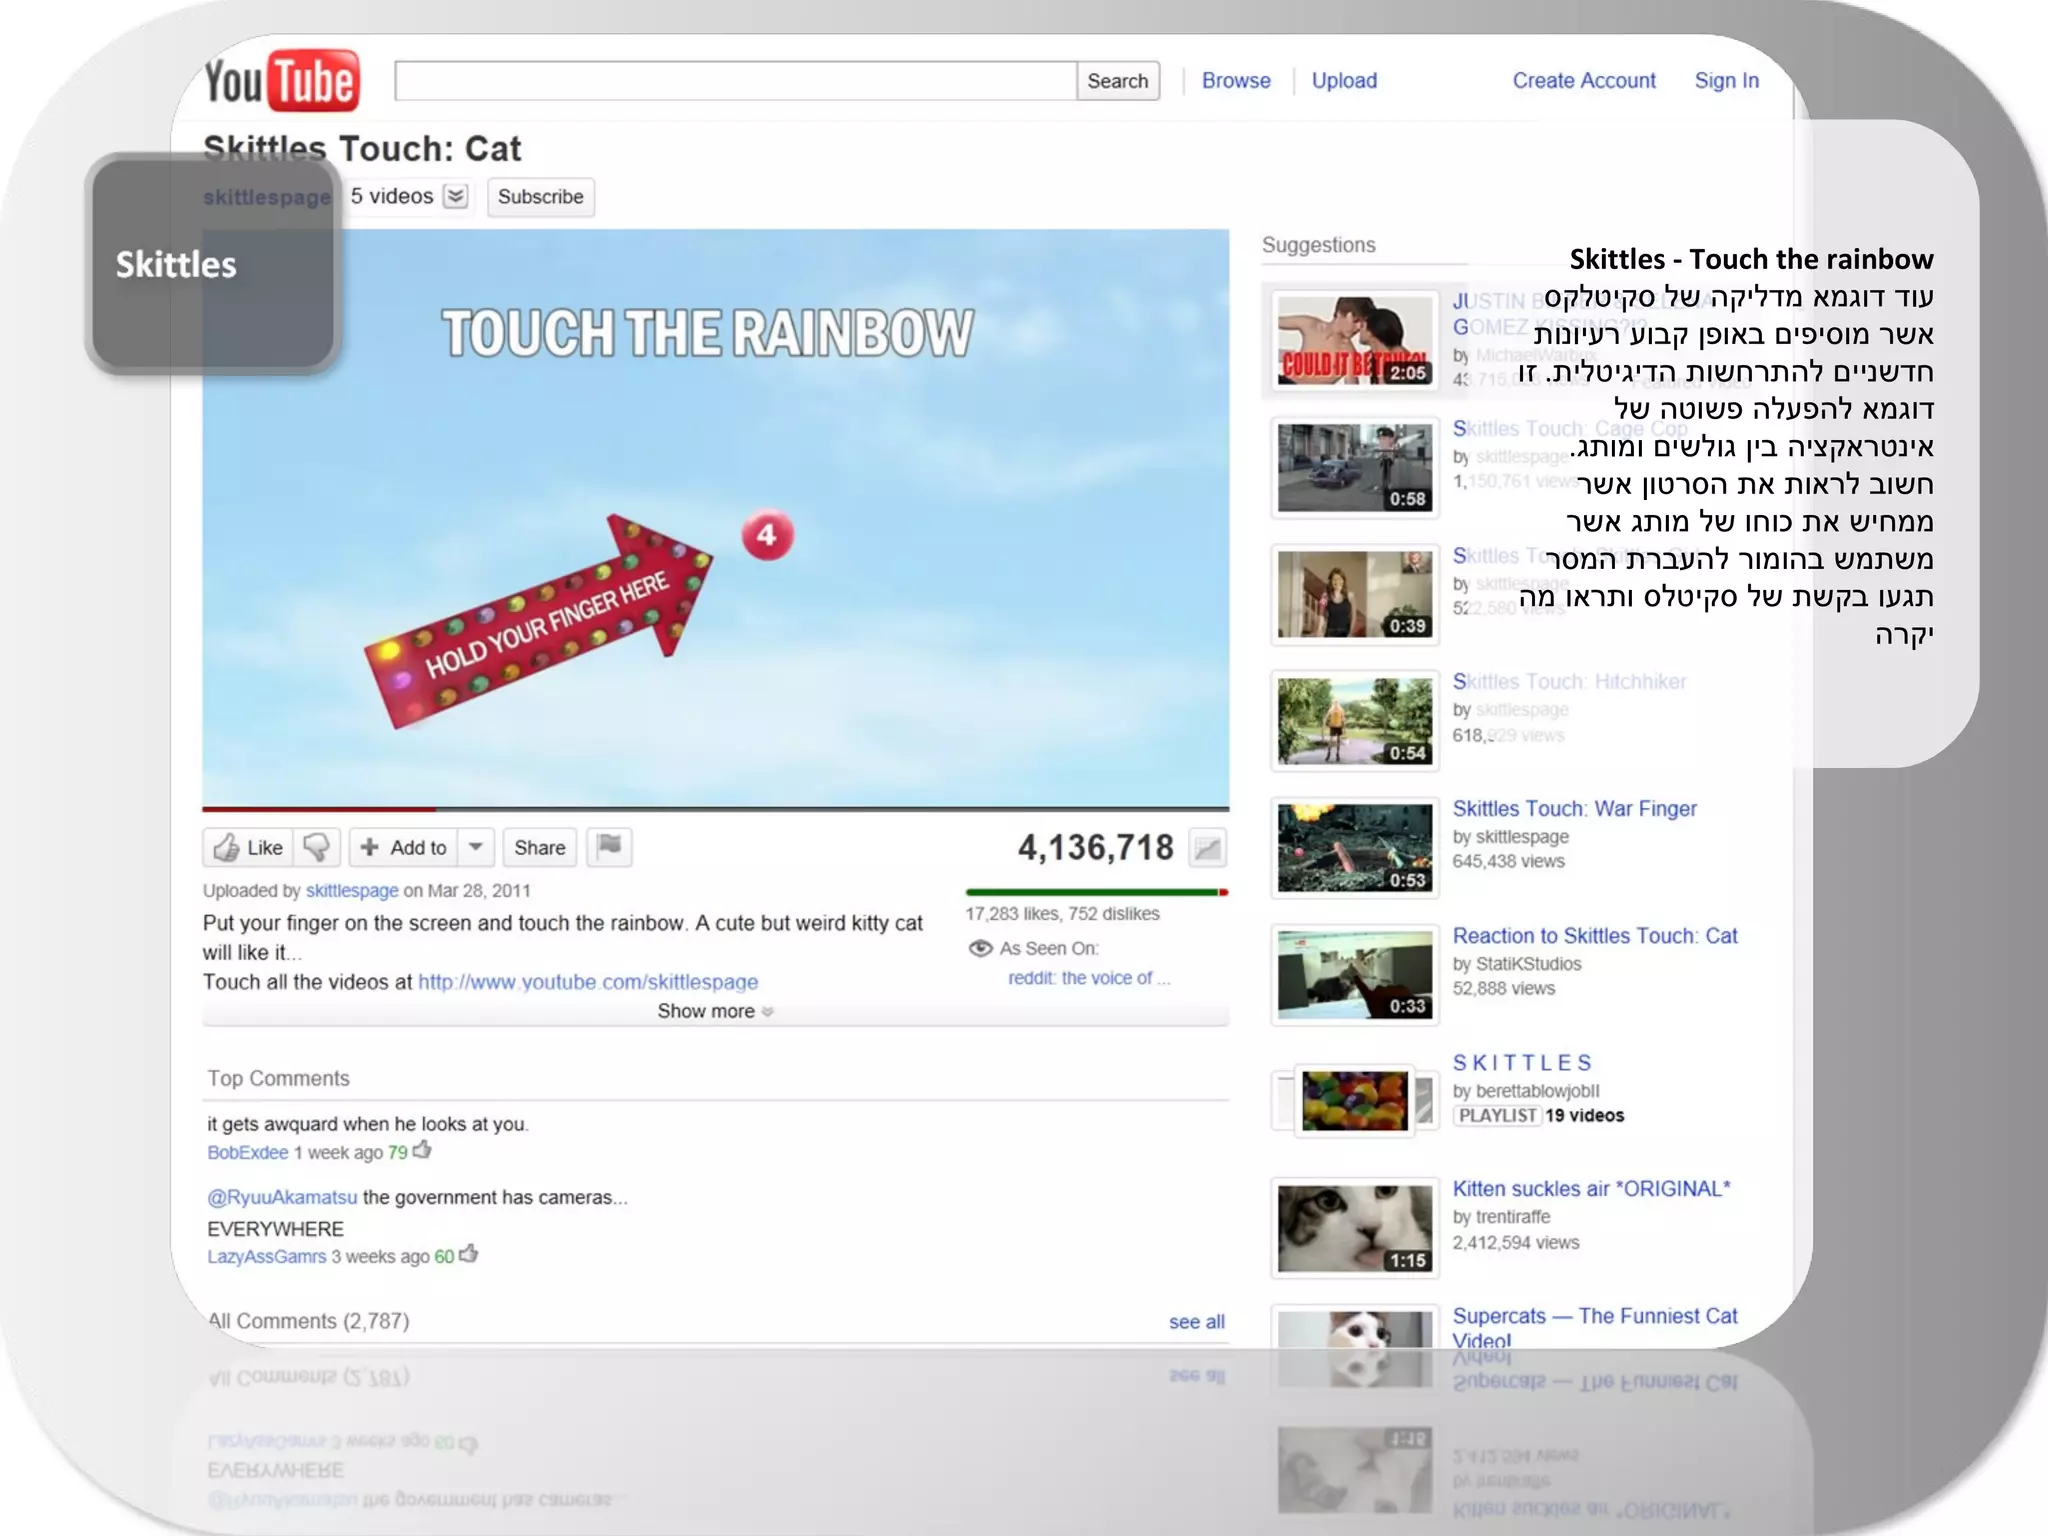Screen dimensions: 2048x1536
Task: Click the thumbs-down dislike icon
Action: tap(317, 848)
